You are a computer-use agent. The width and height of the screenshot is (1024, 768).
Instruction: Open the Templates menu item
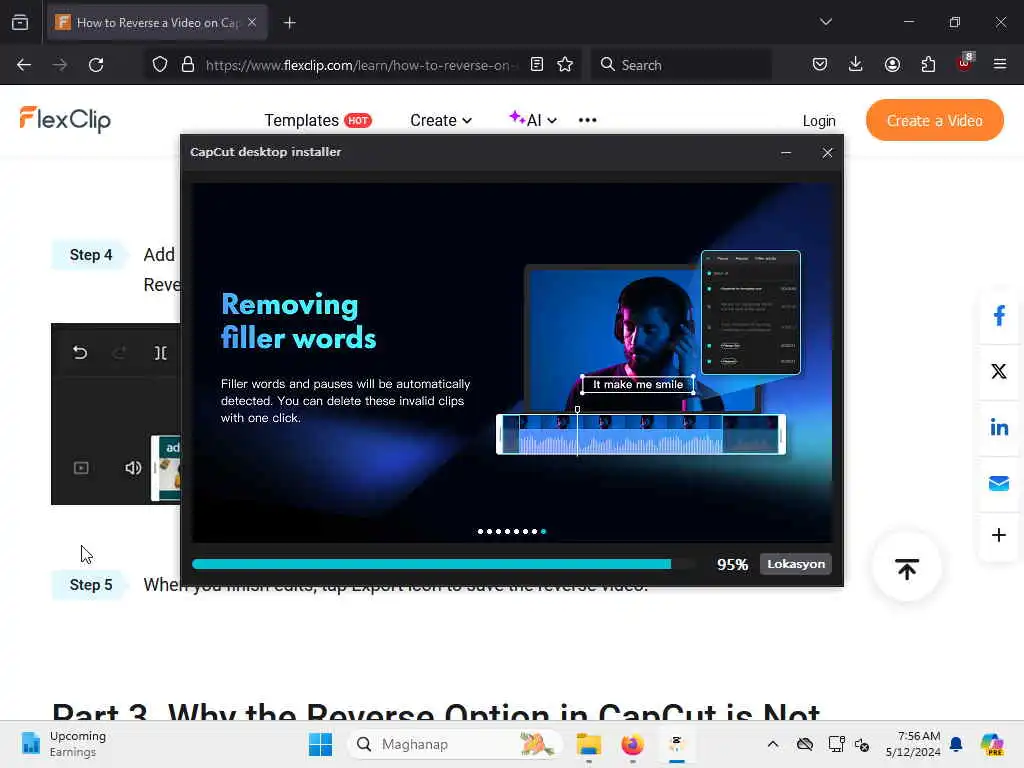(x=317, y=120)
